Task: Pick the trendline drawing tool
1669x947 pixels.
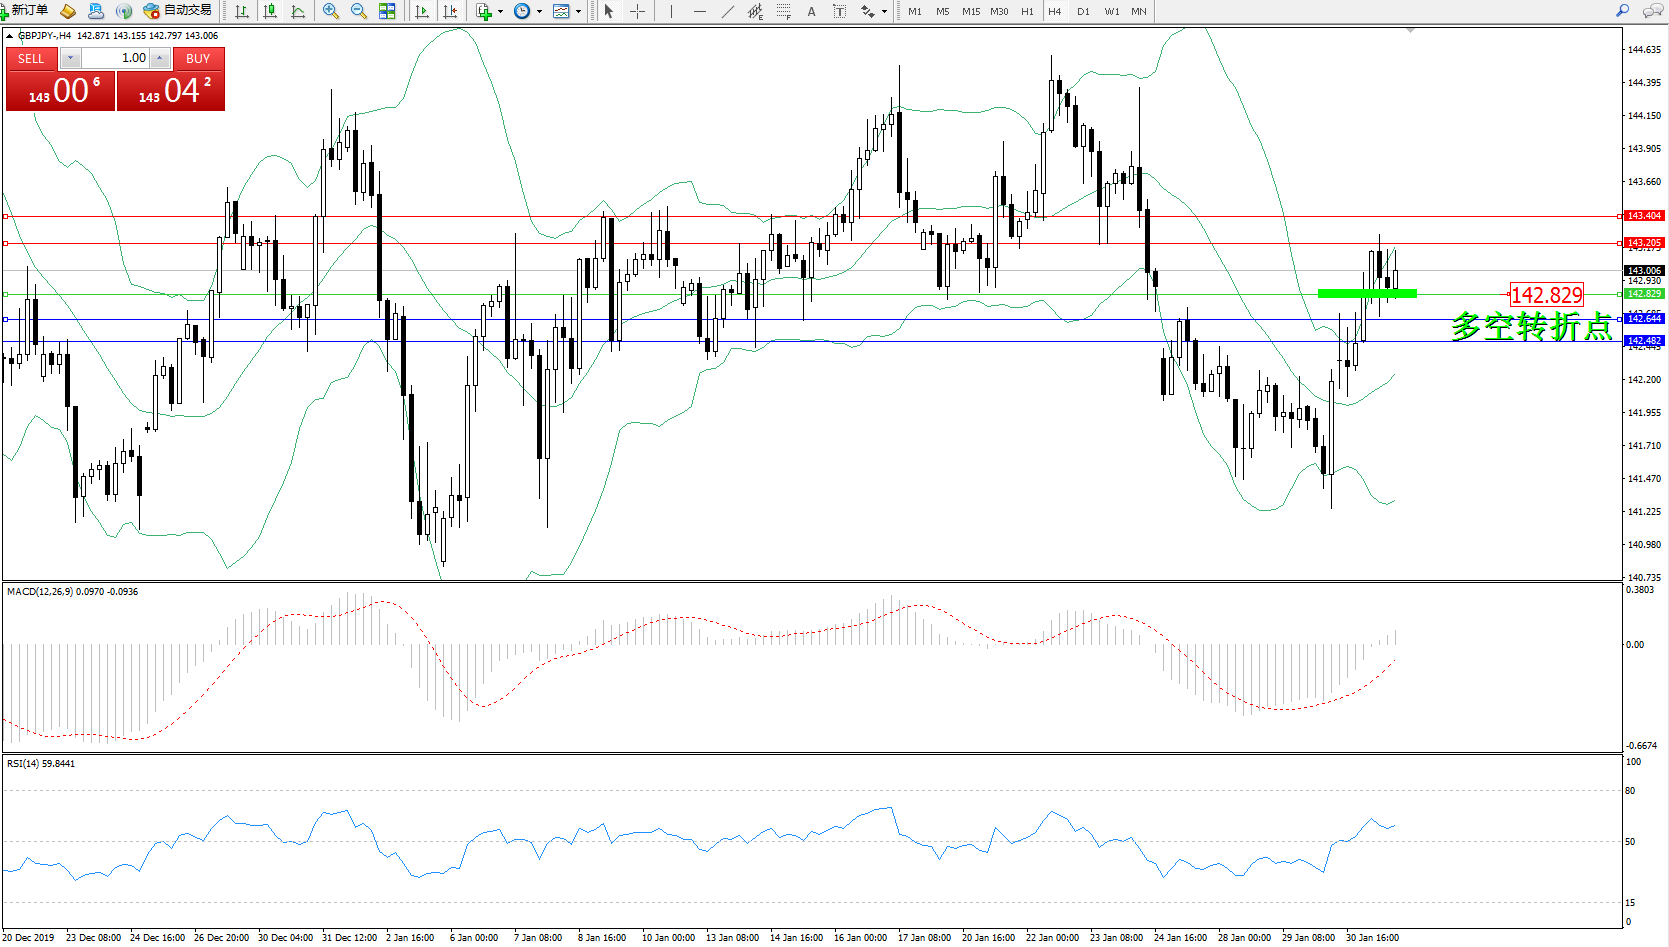Action: pos(727,11)
